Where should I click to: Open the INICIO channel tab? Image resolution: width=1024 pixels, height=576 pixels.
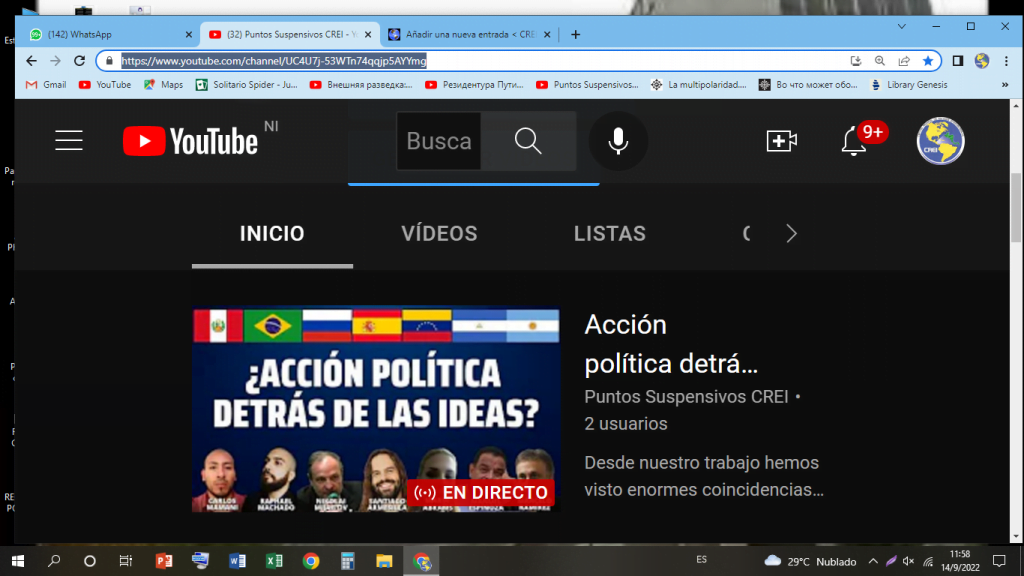(x=272, y=234)
